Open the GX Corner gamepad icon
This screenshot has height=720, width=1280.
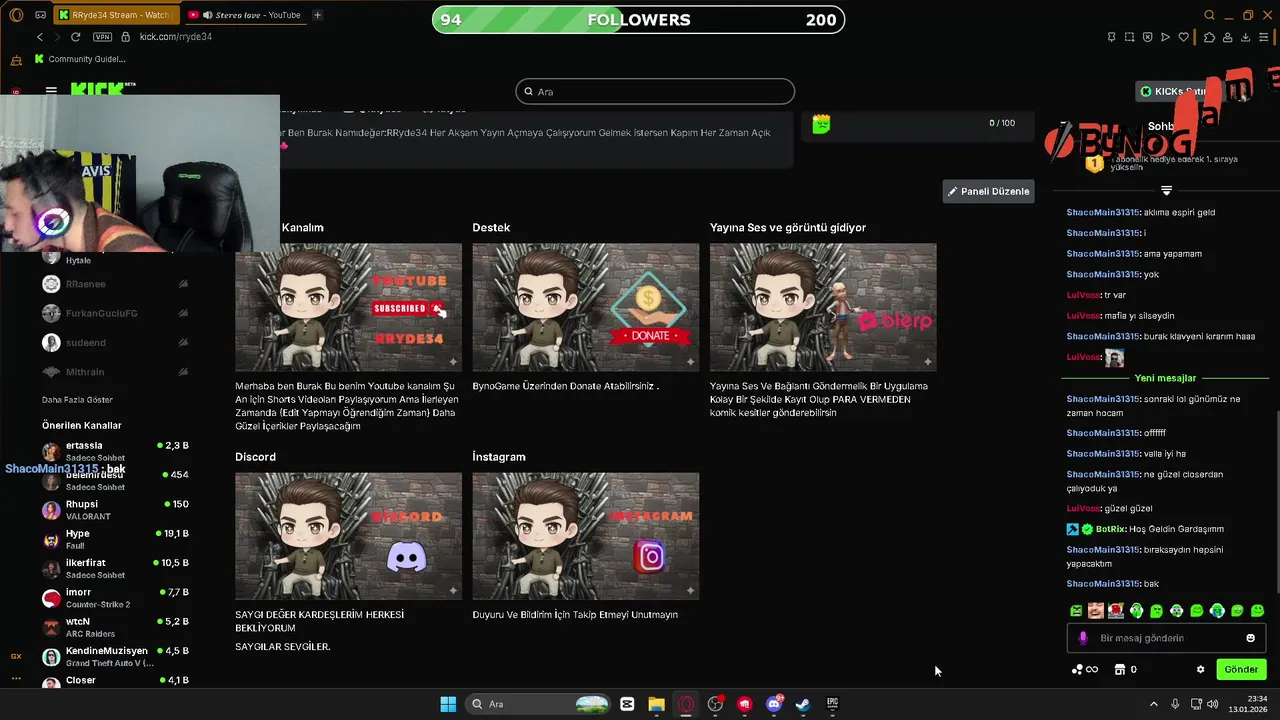pyautogui.click(x=40, y=15)
